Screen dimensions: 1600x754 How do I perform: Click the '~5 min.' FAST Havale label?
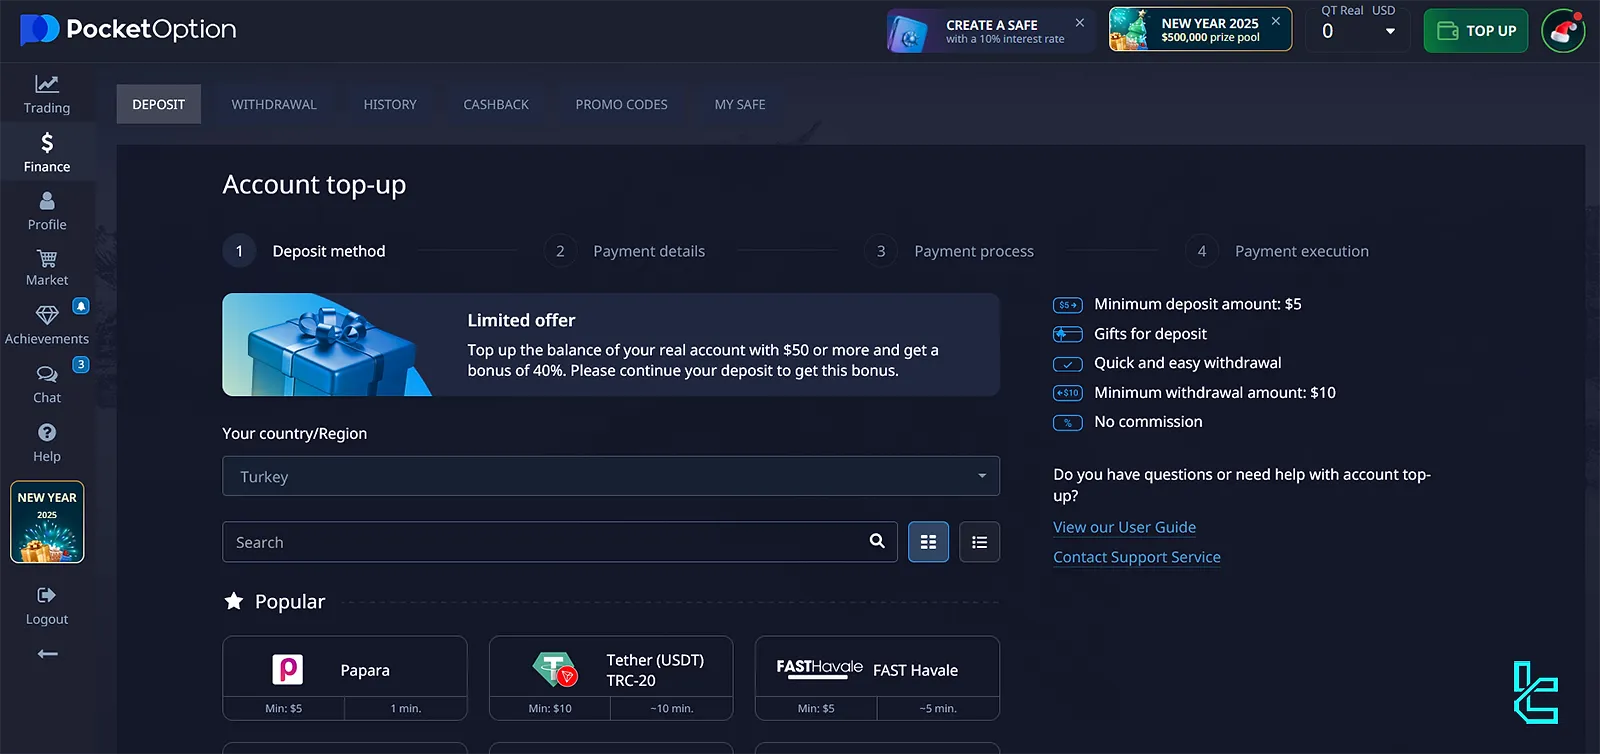click(x=938, y=708)
